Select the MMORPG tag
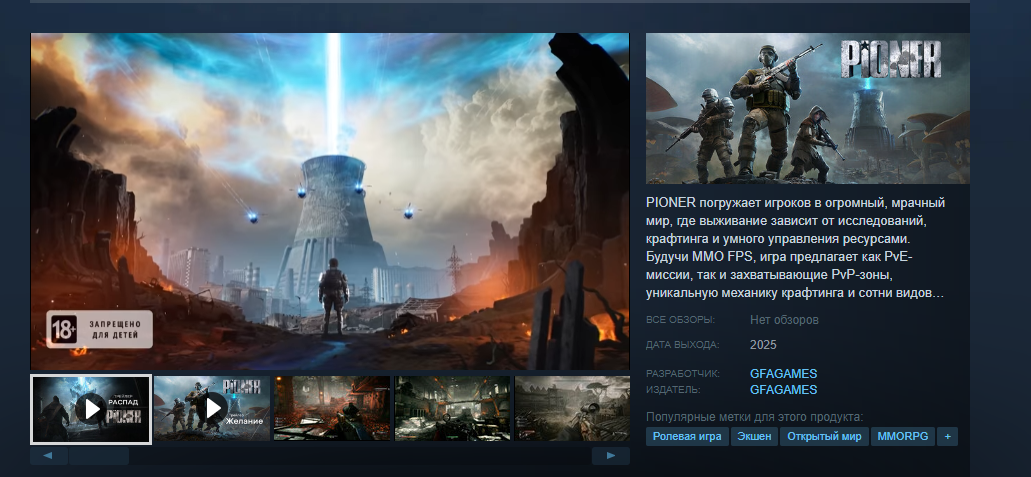The image size is (1031, 477). tap(903, 436)
